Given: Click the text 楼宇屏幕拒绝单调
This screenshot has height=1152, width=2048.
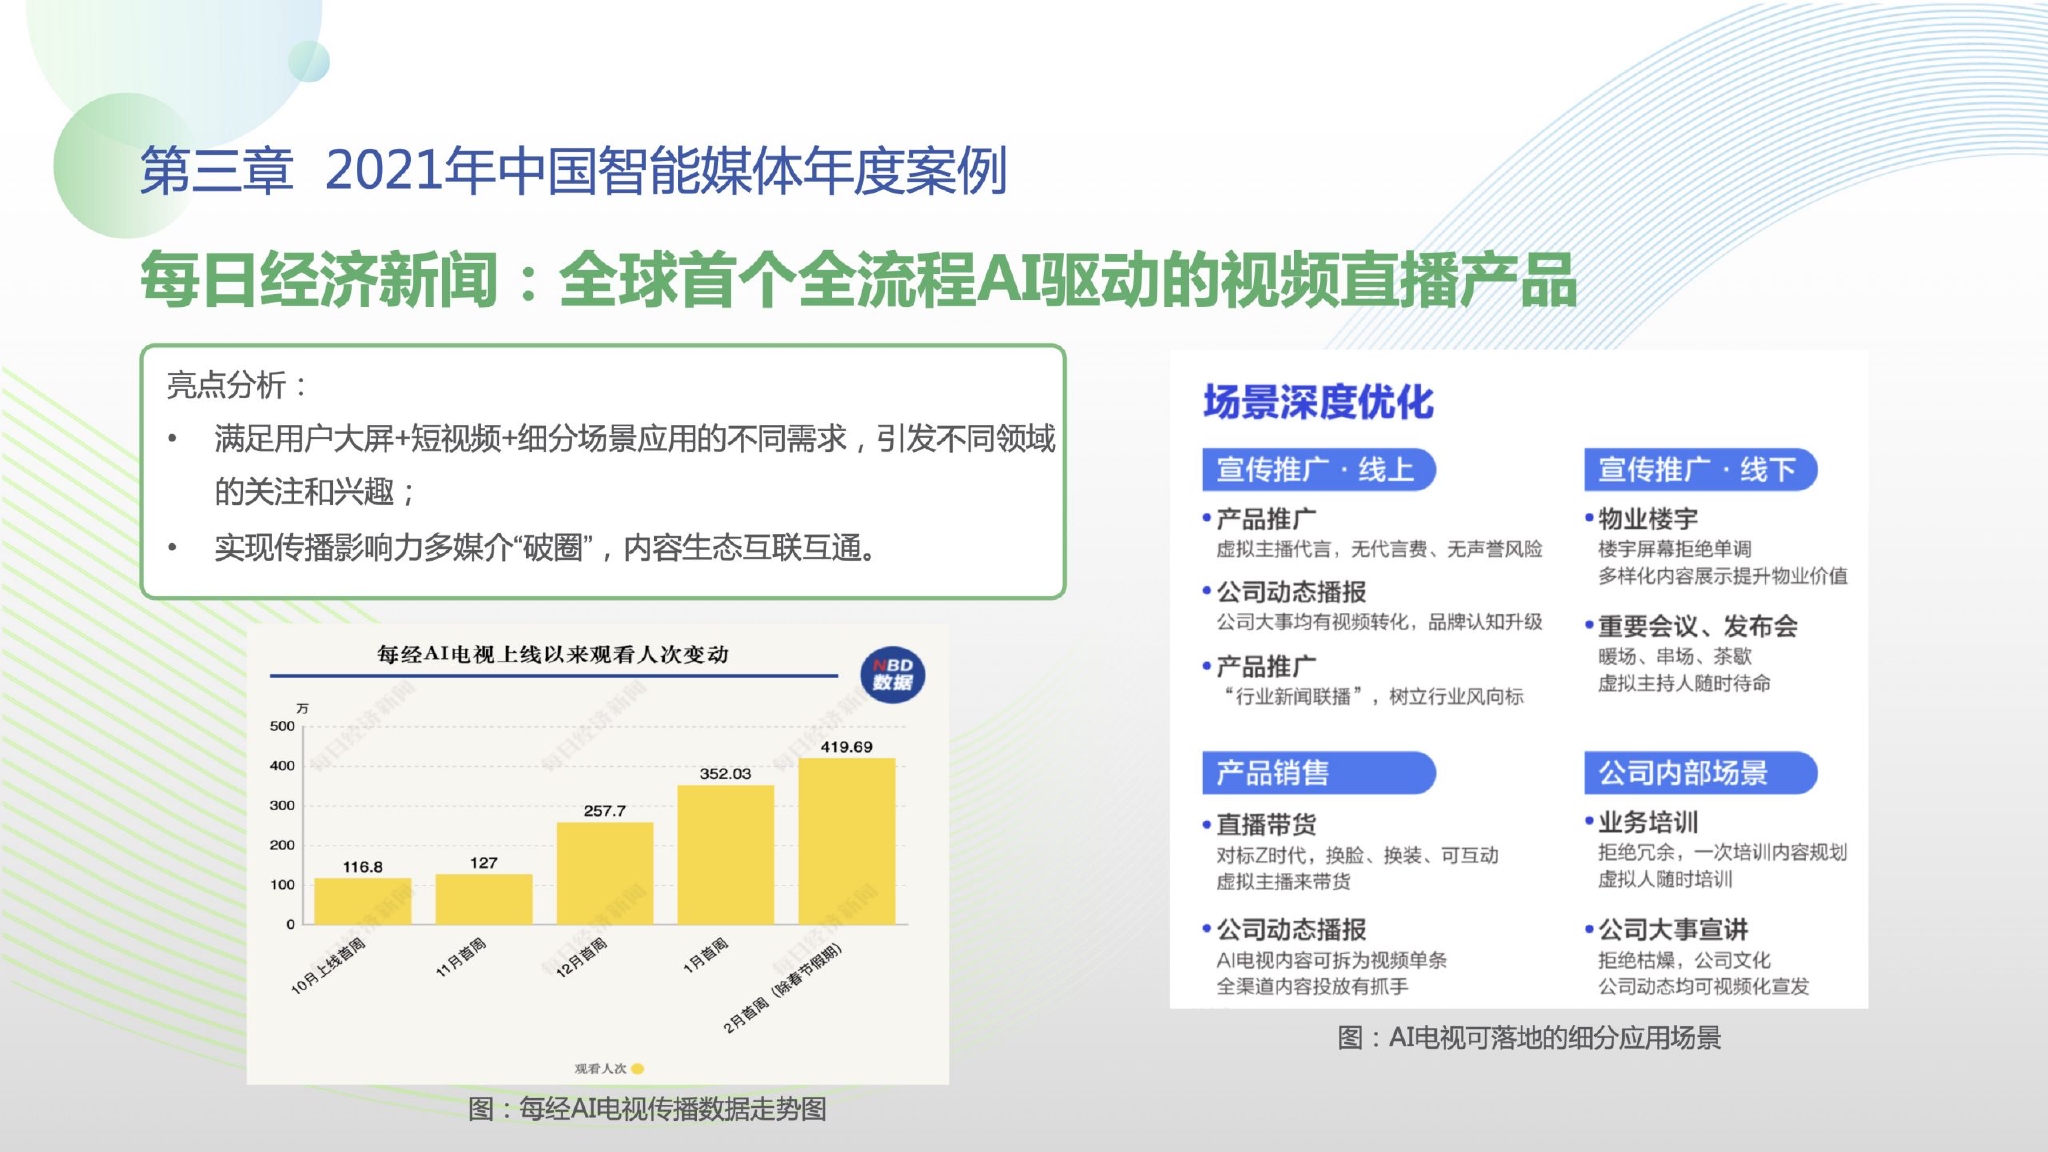Looking at the screenshot, I should (1675, 549).
